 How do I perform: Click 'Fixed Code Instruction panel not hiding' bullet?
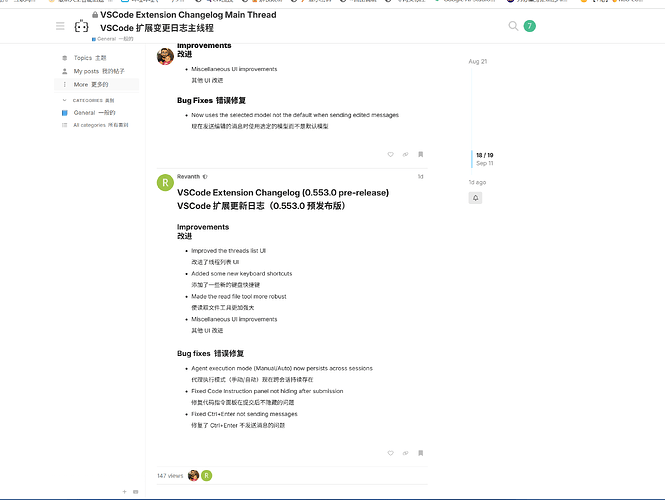point(267,391)
